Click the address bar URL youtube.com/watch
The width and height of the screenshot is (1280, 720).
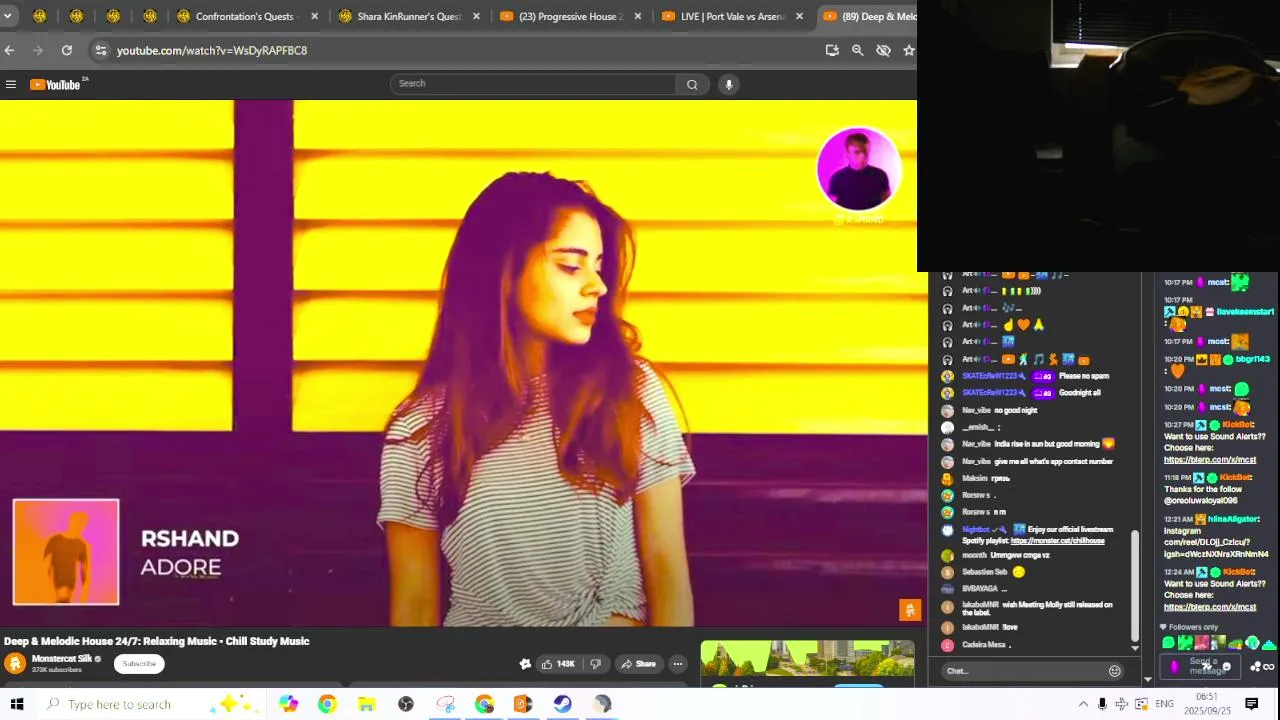coord(212,50)
